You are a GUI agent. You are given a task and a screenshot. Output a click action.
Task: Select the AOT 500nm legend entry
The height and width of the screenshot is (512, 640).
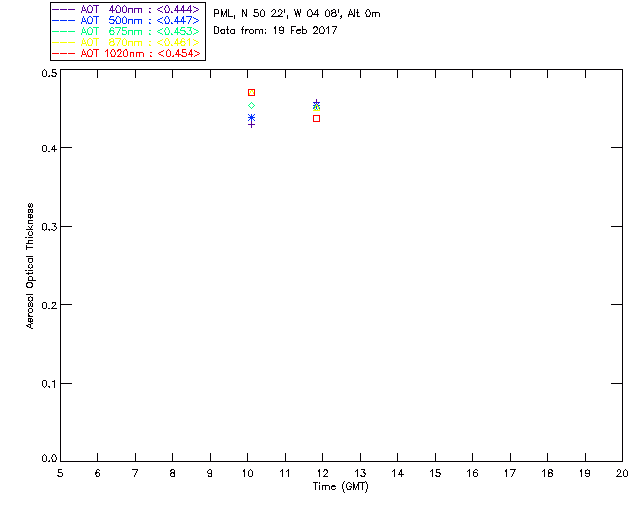[x=126, y=20]
